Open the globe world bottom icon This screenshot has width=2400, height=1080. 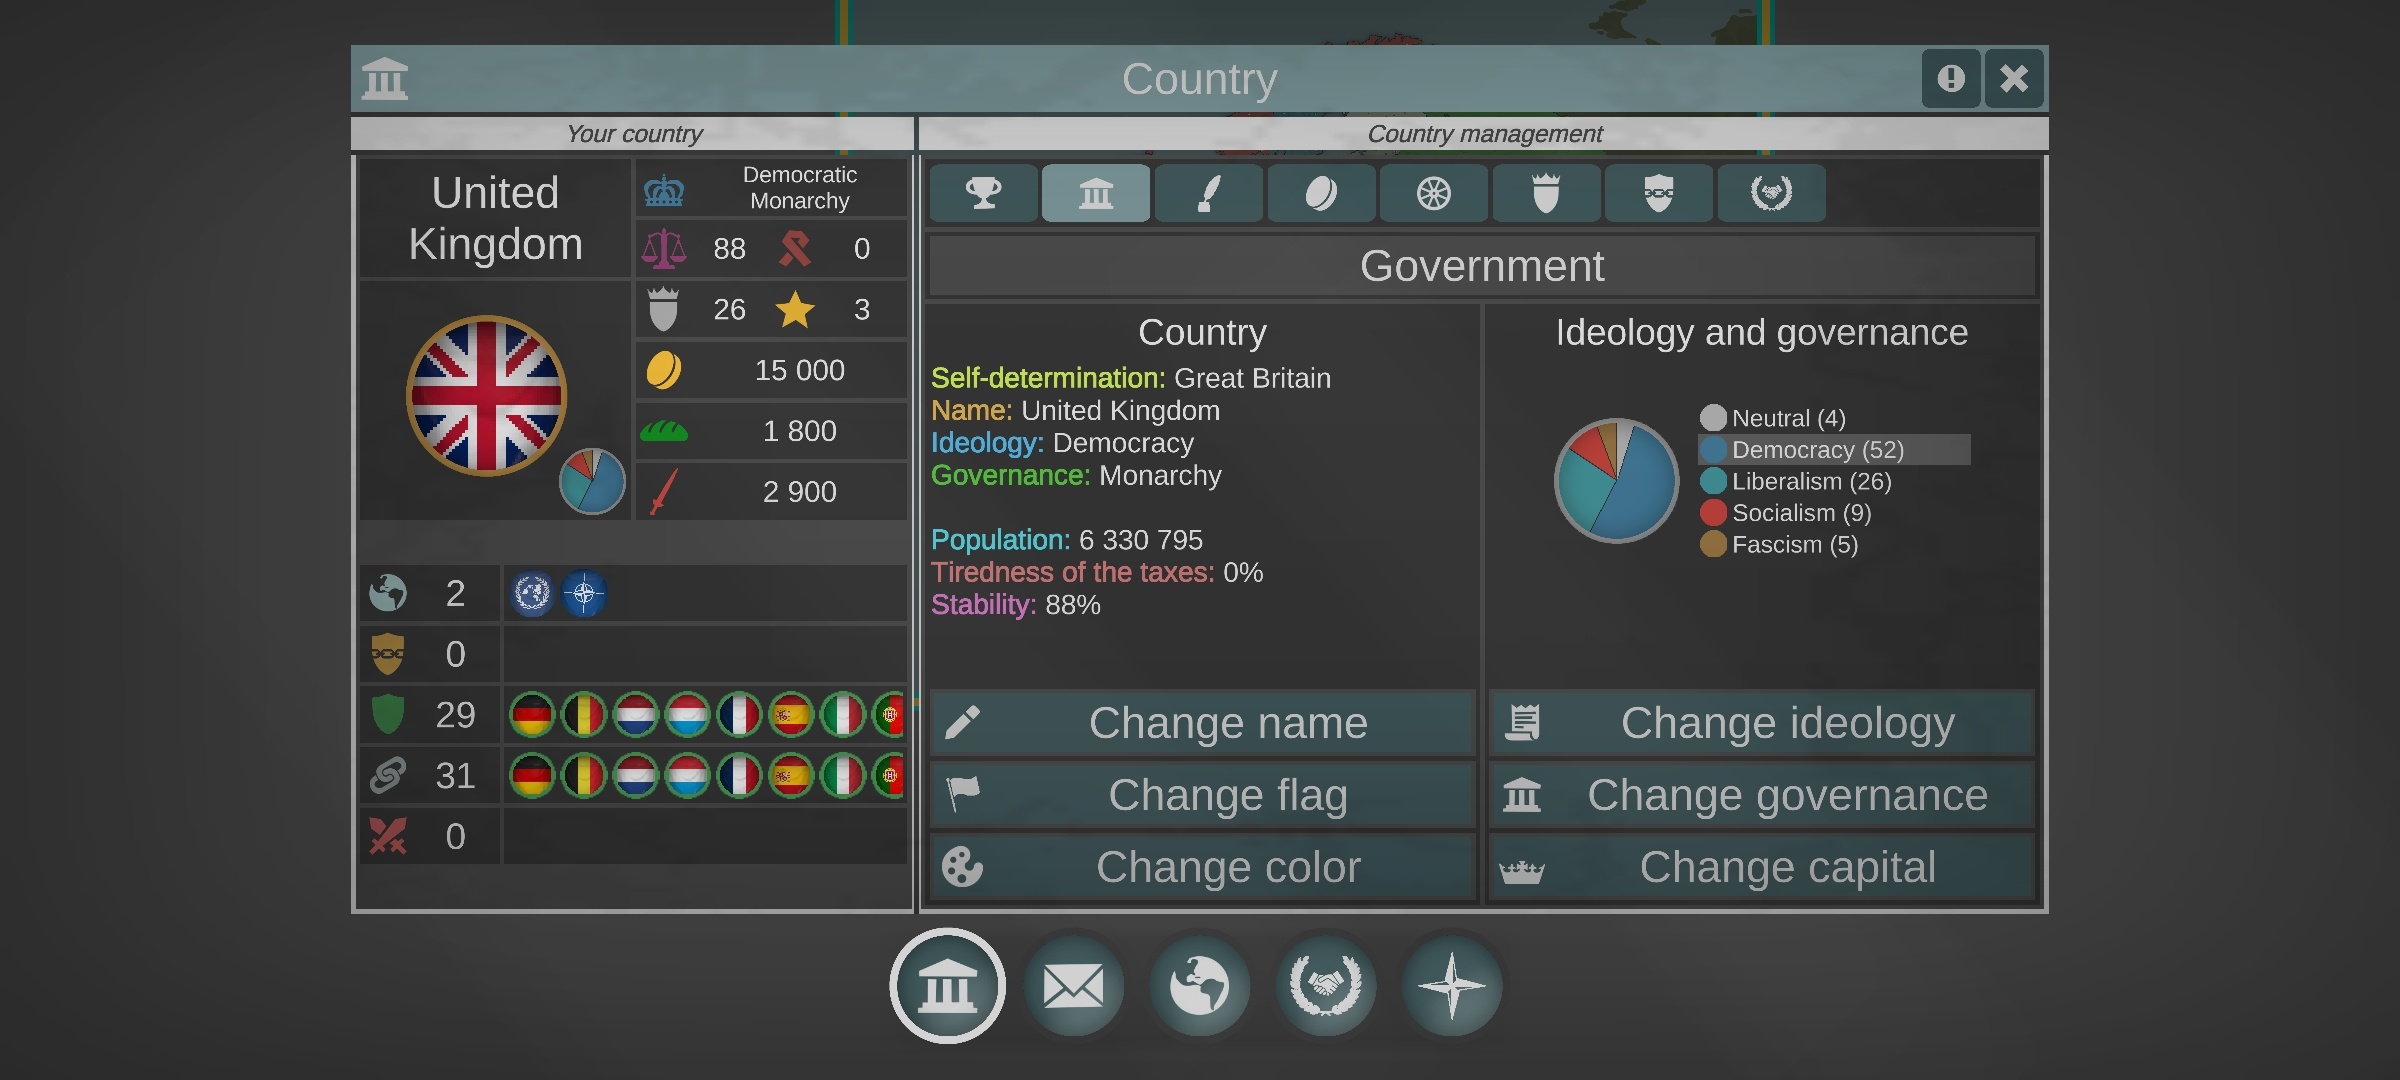click(x=1200, y=986)
